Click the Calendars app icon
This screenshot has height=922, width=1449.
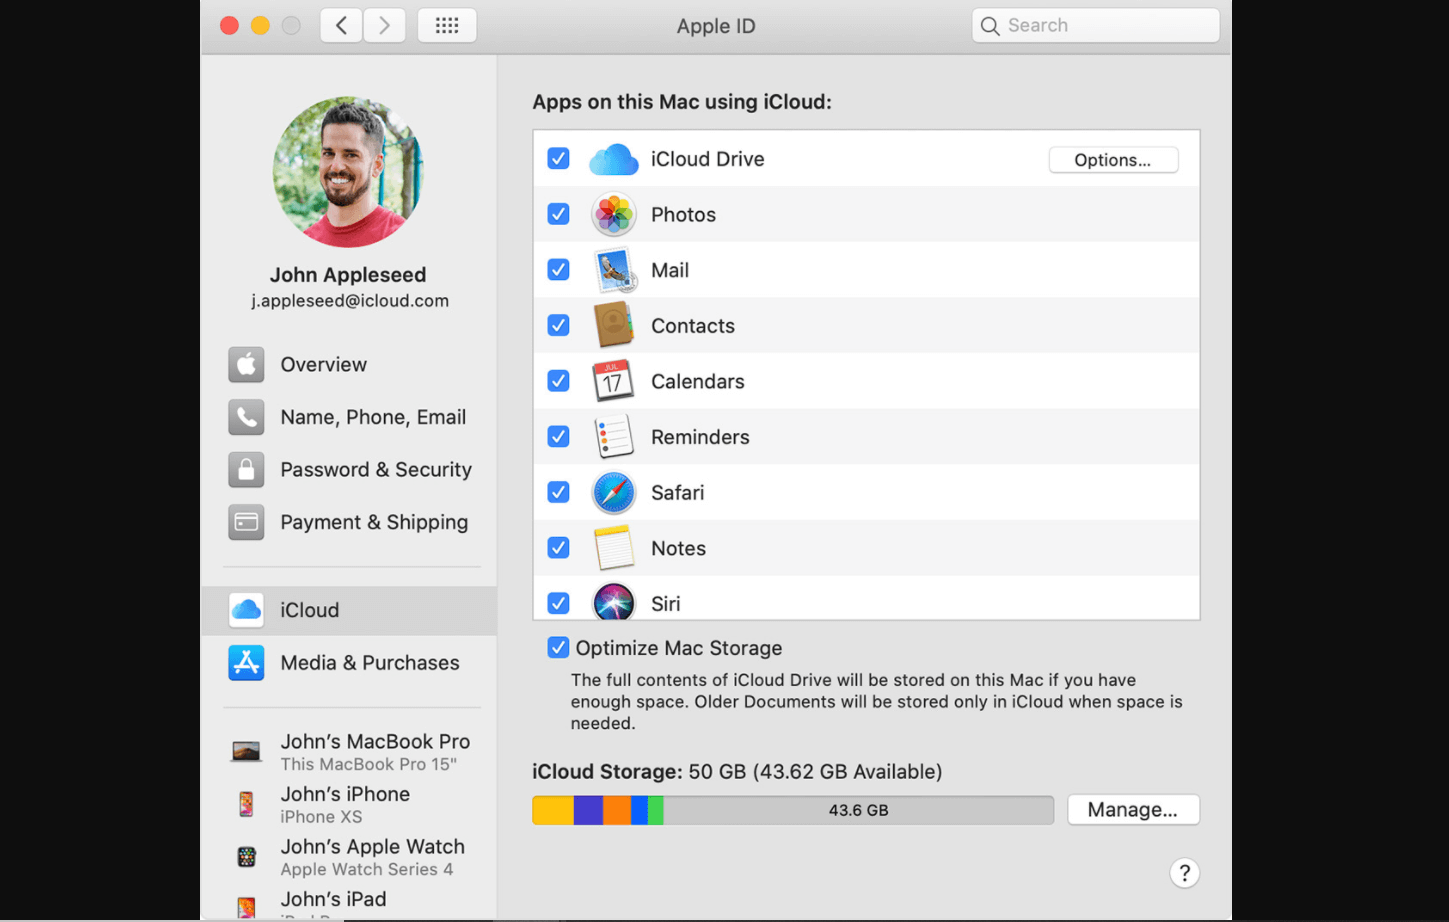click(613, 381)
